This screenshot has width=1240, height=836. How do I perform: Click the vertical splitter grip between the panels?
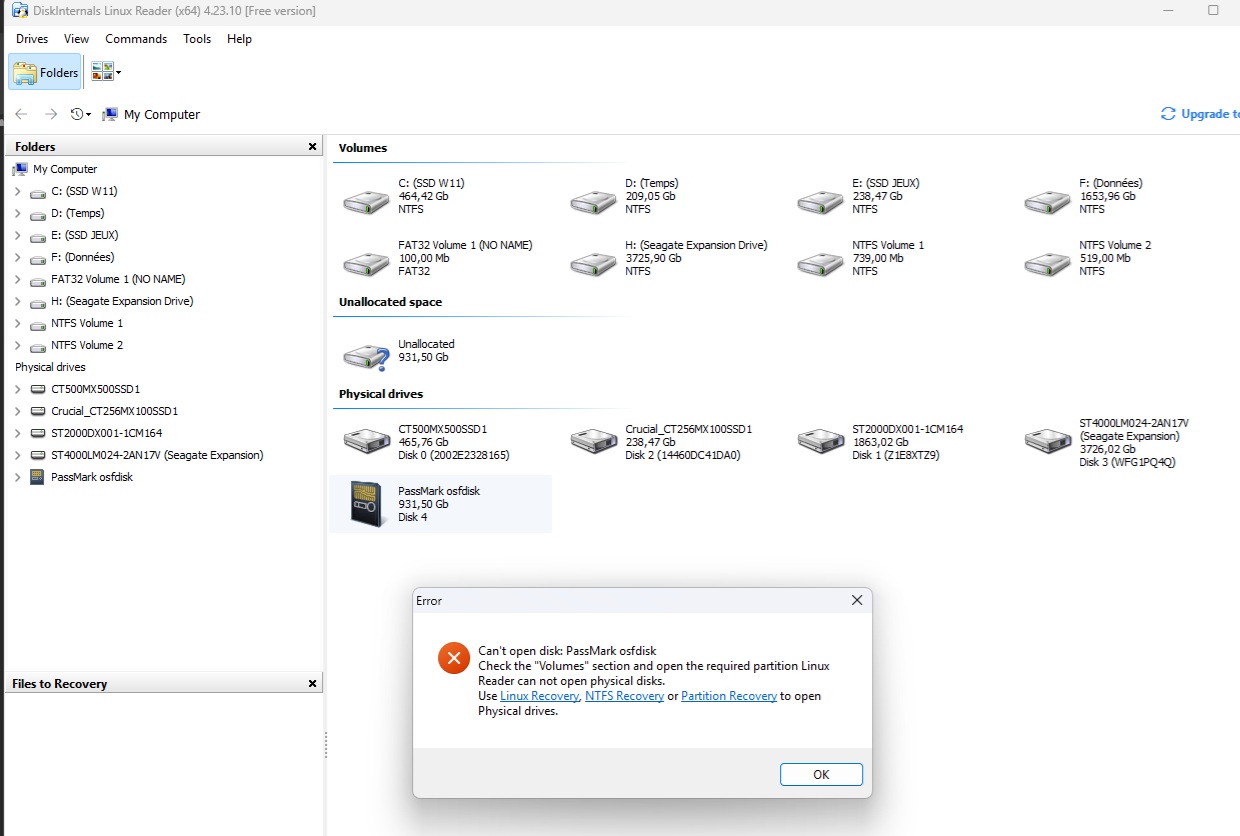326,745
